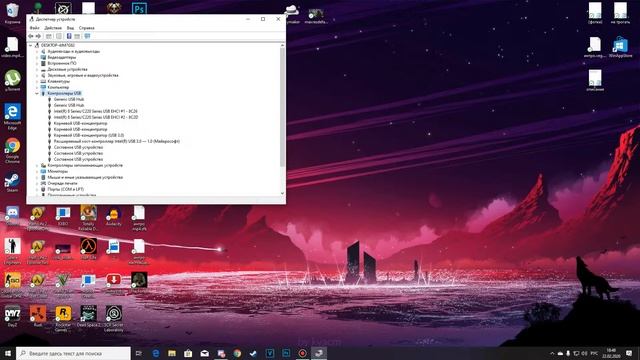Collapse the DESKTOP root computer node
The width and height of the screenshot is (640, 360).
[31, 45]
